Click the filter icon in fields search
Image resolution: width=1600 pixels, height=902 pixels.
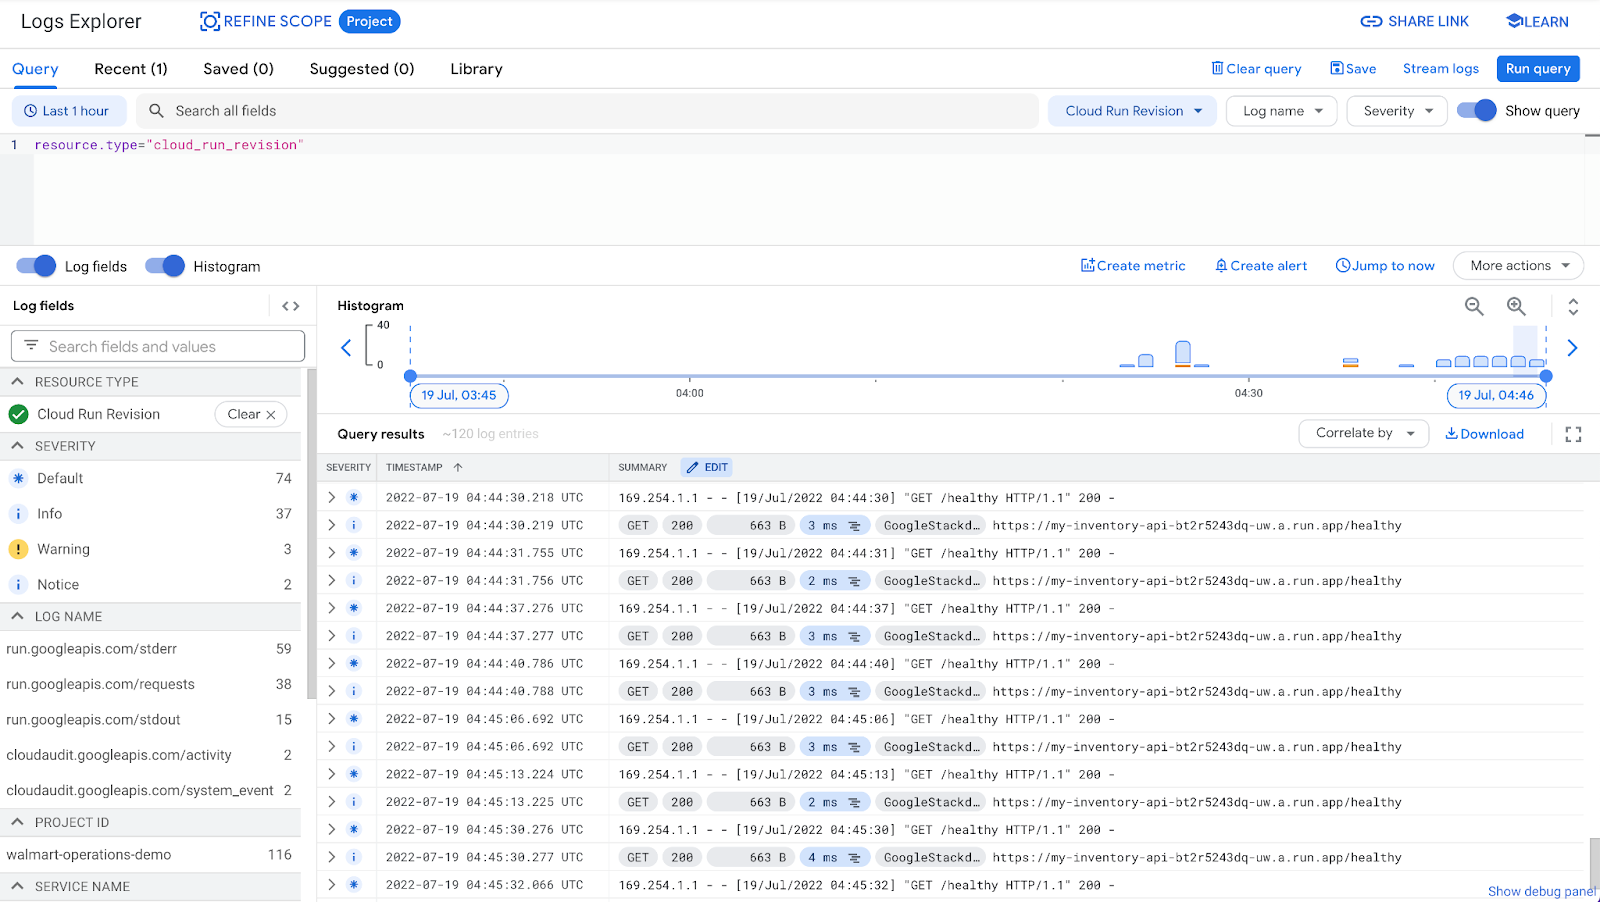31,346
